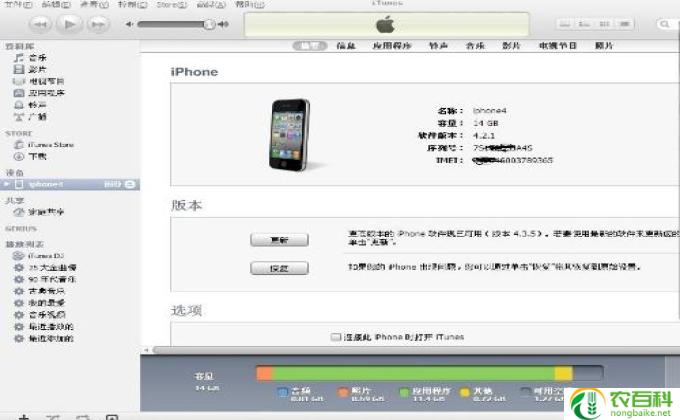Click the play button
Screen dimensions: 680x420
click(x=69, y=24)
